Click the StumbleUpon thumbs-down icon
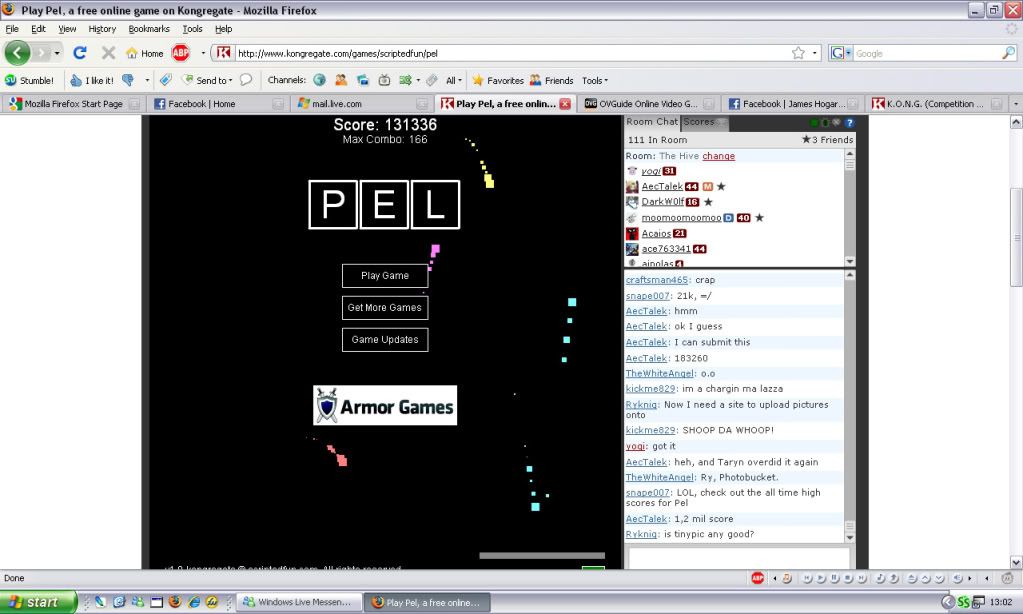The image size is (1023, 614). point(128,80)
